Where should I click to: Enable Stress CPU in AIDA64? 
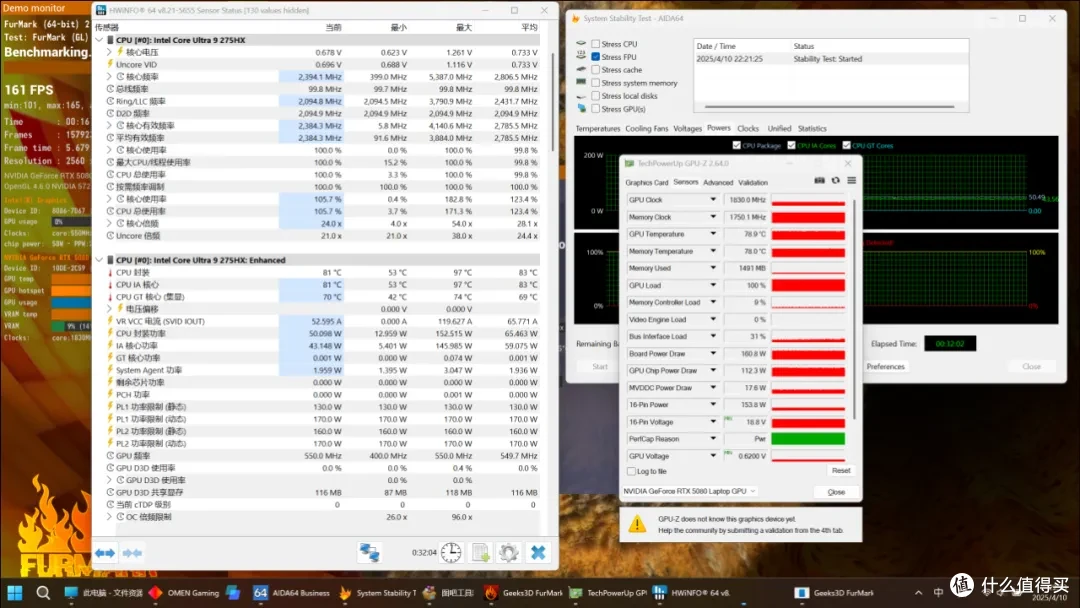[596, 44]
